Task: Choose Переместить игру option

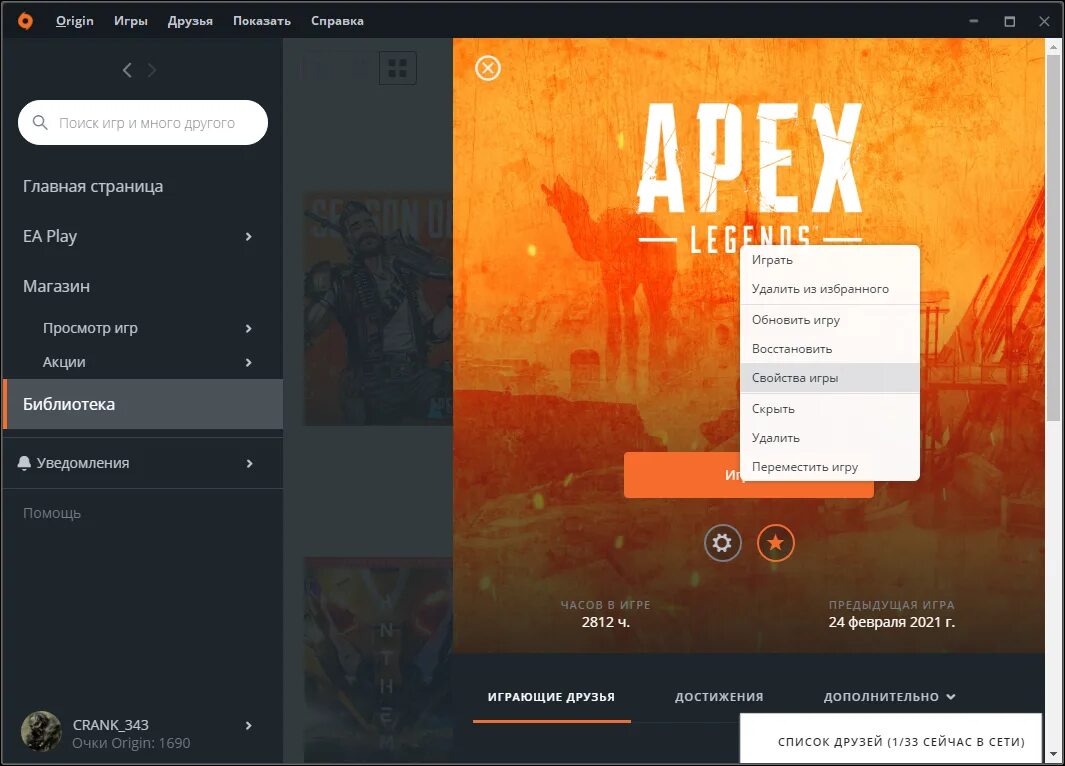Action: 830,467
